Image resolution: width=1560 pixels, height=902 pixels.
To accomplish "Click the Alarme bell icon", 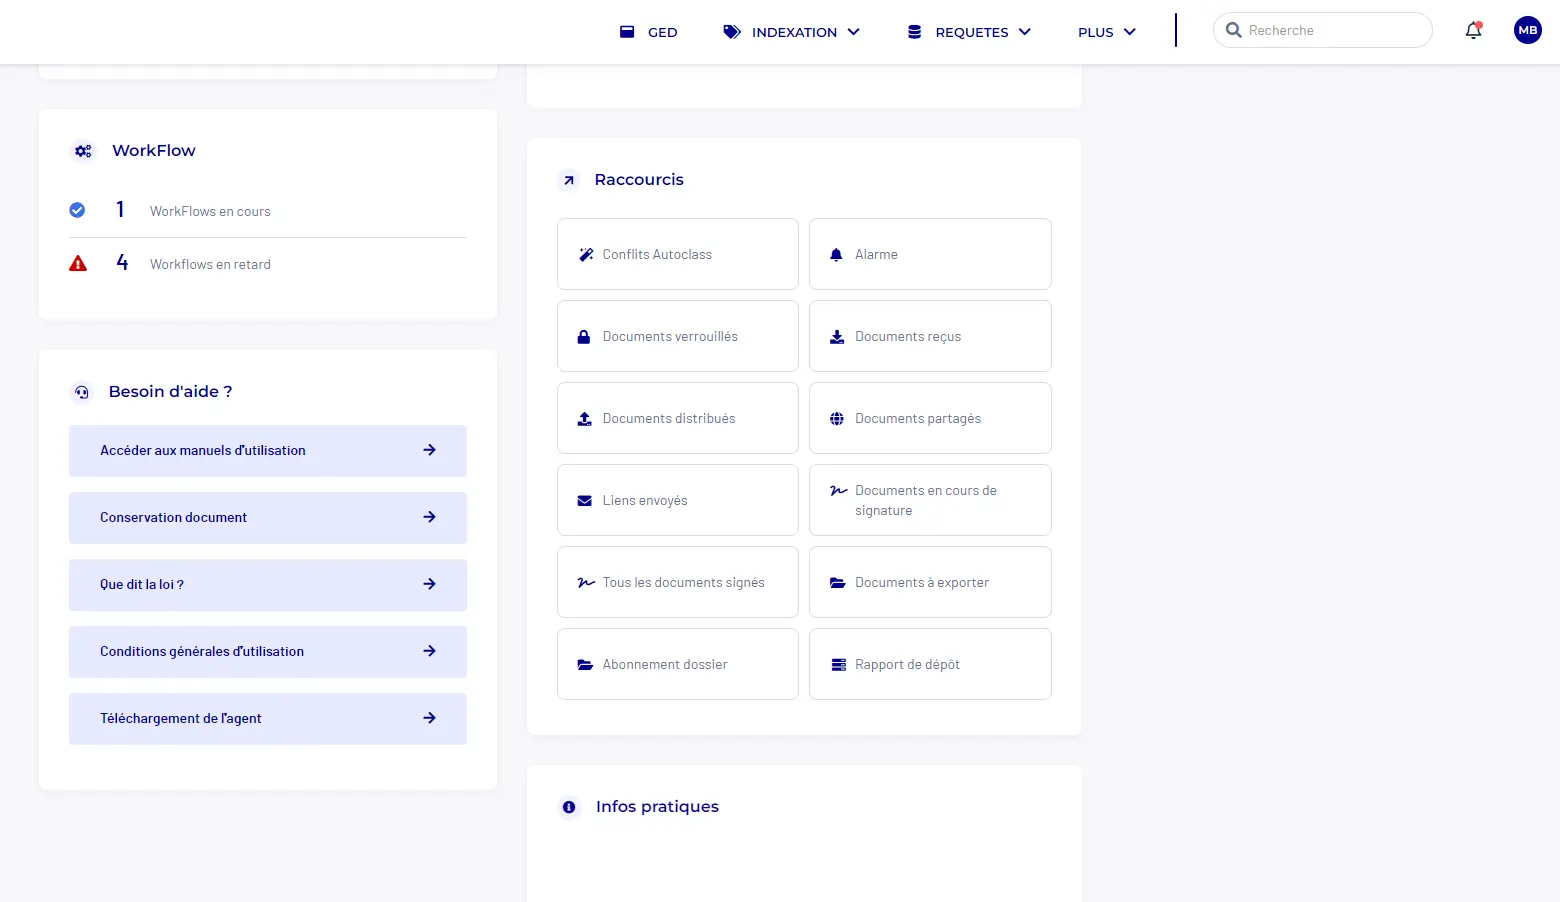I will point(837,253).
